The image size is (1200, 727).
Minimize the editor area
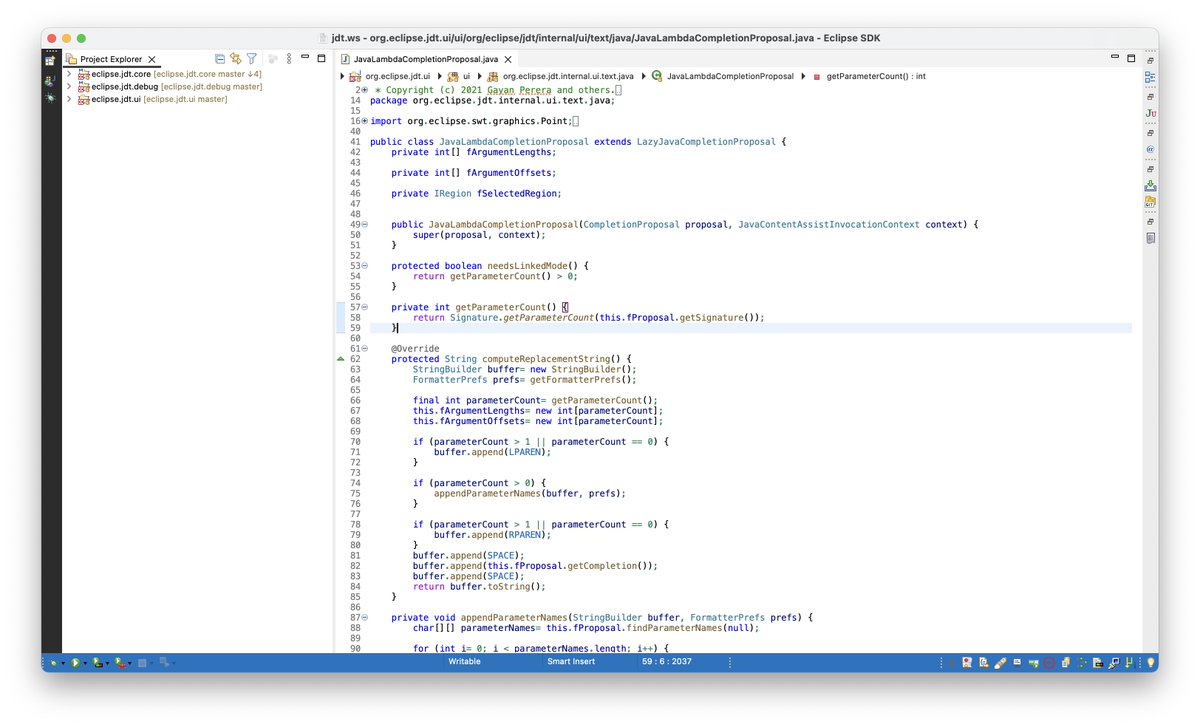coord(1115,59)
